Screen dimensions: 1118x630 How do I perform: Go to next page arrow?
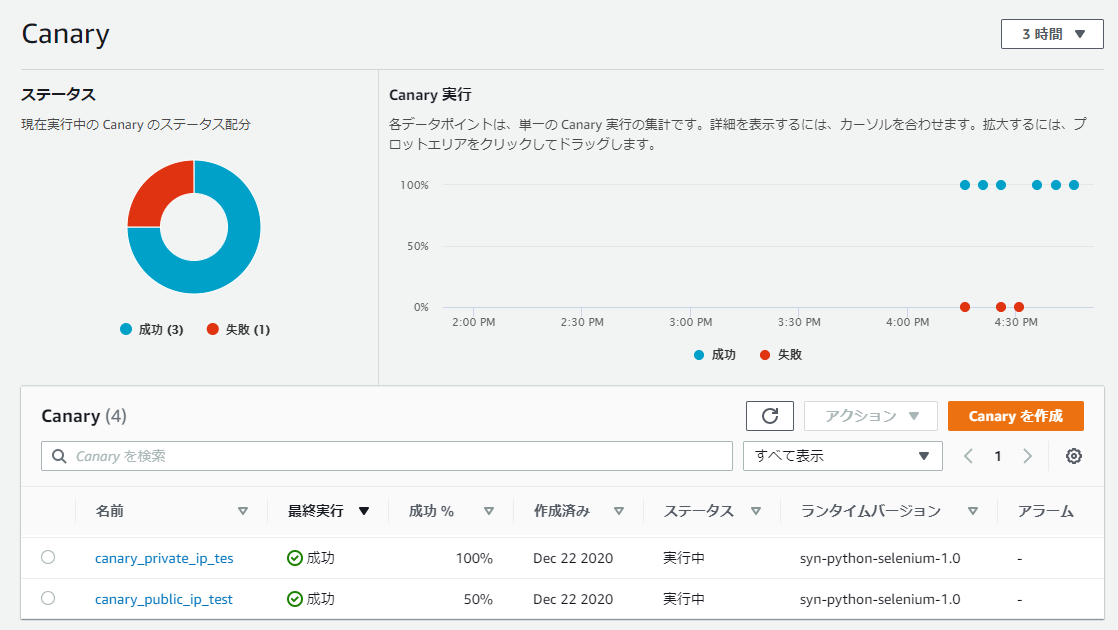point(1027,456)
